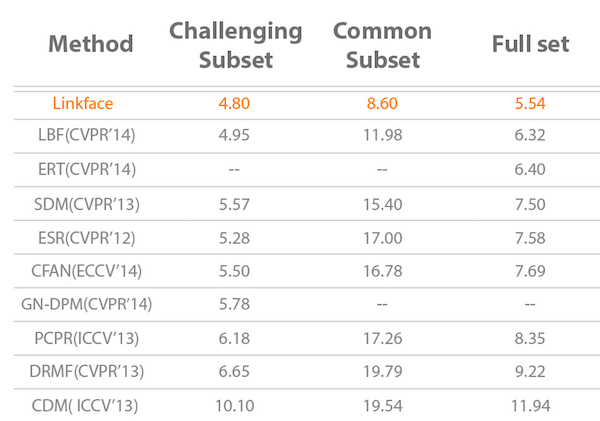Viewport: 600px width, 421px height.
Task: Click the Common Subset column header
Action: [x=382, y=44]
